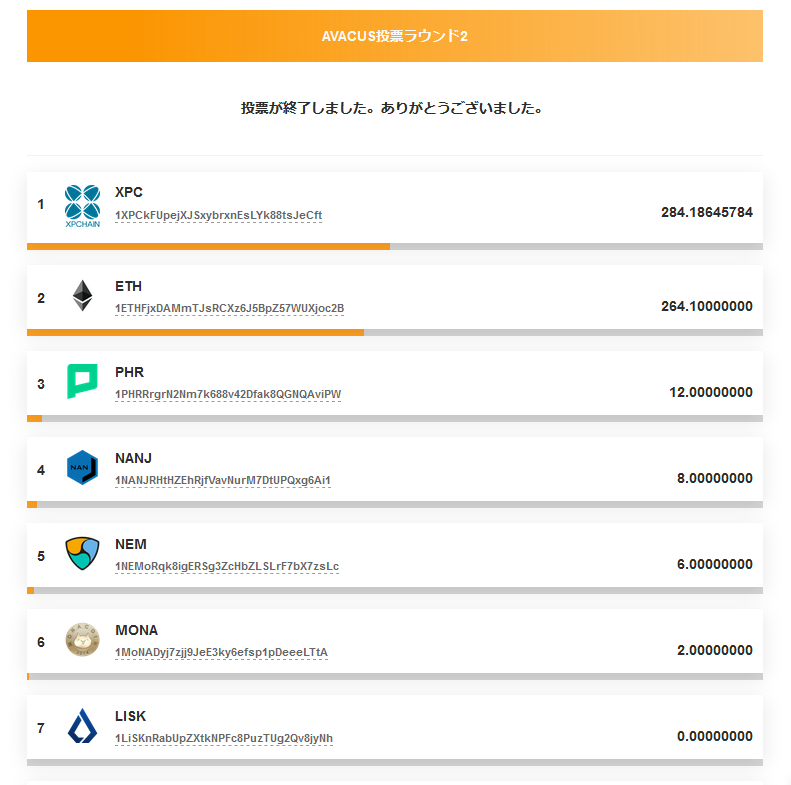
Task: Select the NANJ coin name
Action: (x=133, y=458)
